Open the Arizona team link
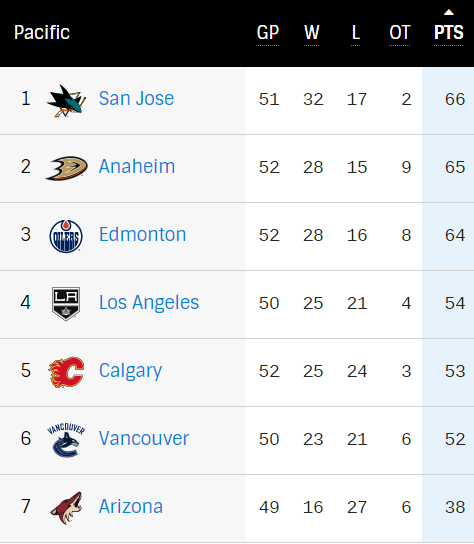This screenshot has width=474, height=544. [x=131, y=507]
